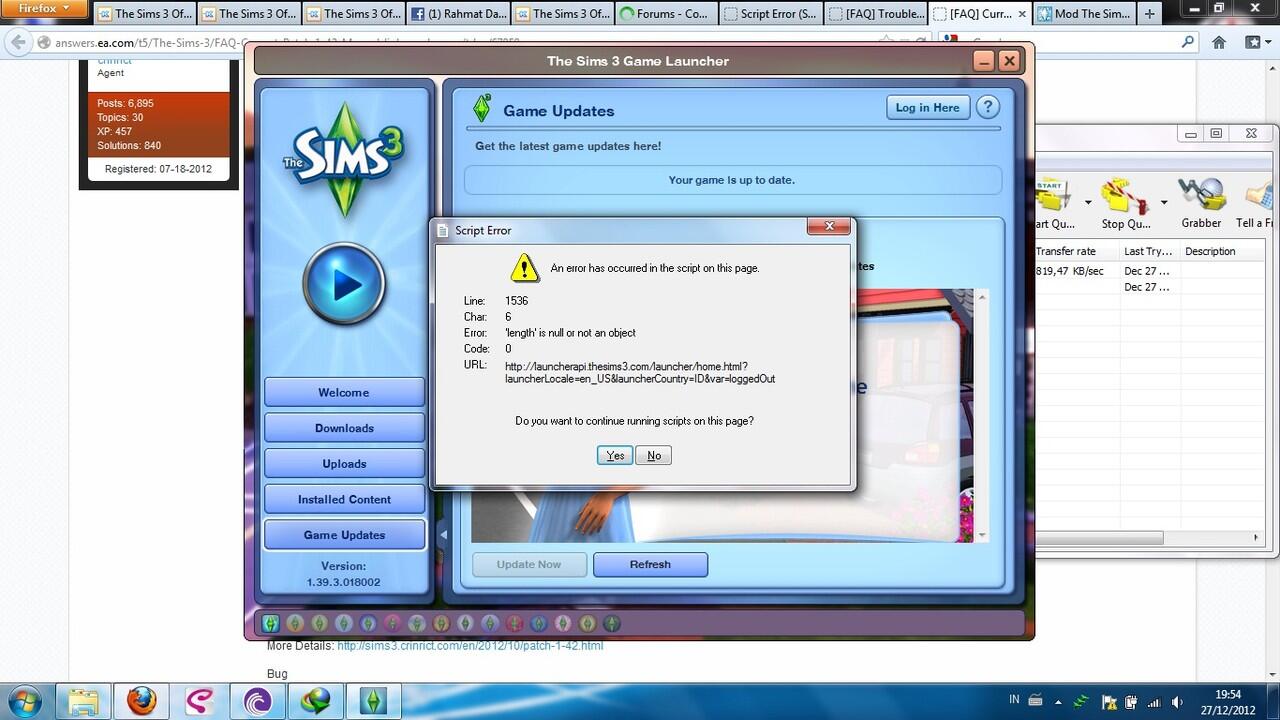The height and width of the screenshot is (720, 1280).
Task: Click the Version: 1.39.3.018002 text
Action: click(343, 574)
